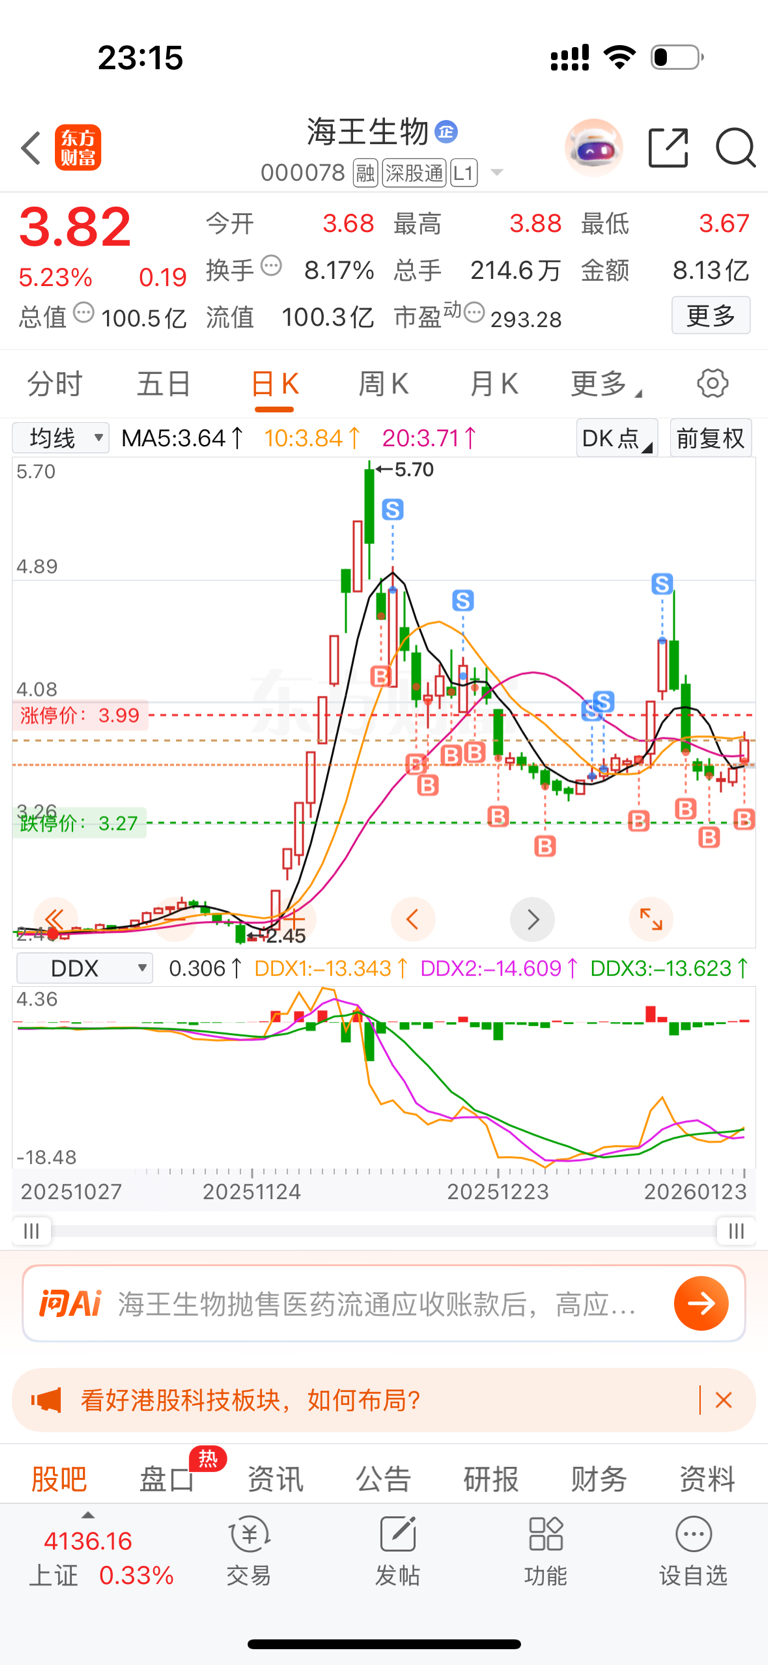
Task: Expand stock info dropdown arrow beside L1
Action: pos(496,174)
